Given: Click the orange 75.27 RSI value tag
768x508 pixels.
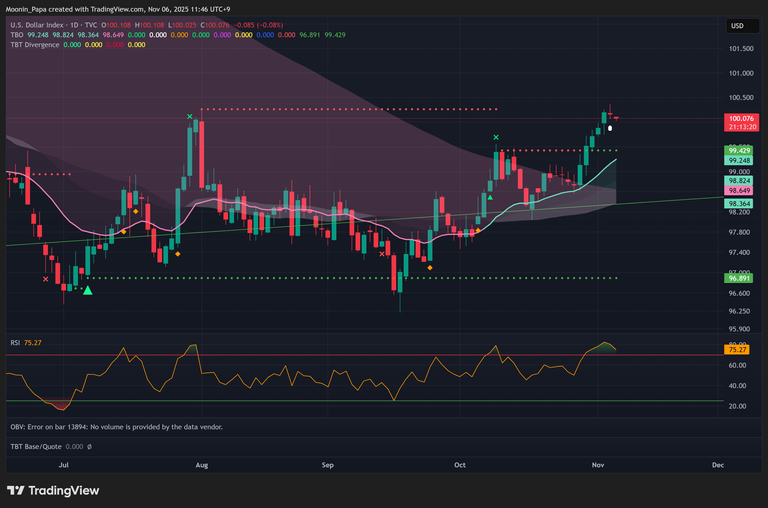Looking at the screenshot, I should [x=738, y=350].
